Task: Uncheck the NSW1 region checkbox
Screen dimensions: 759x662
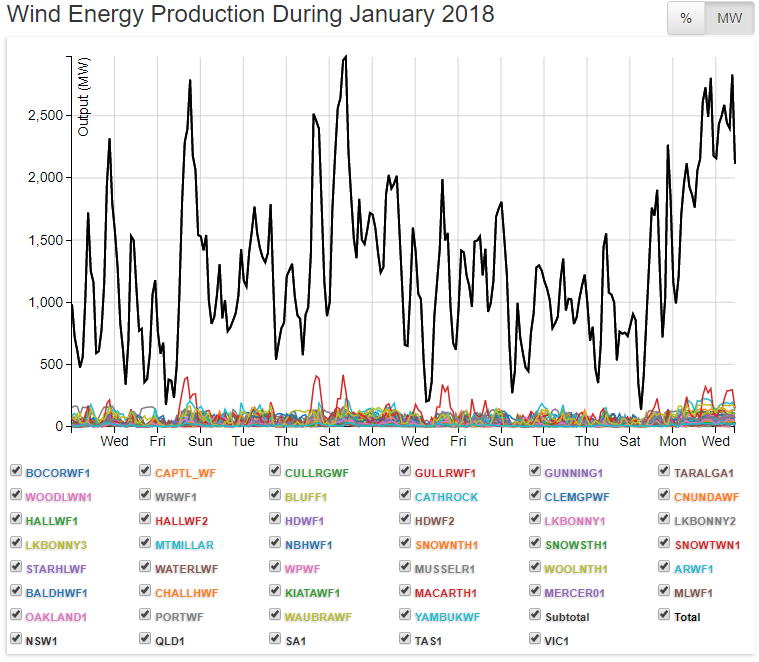Action: (x=15, y=640)
